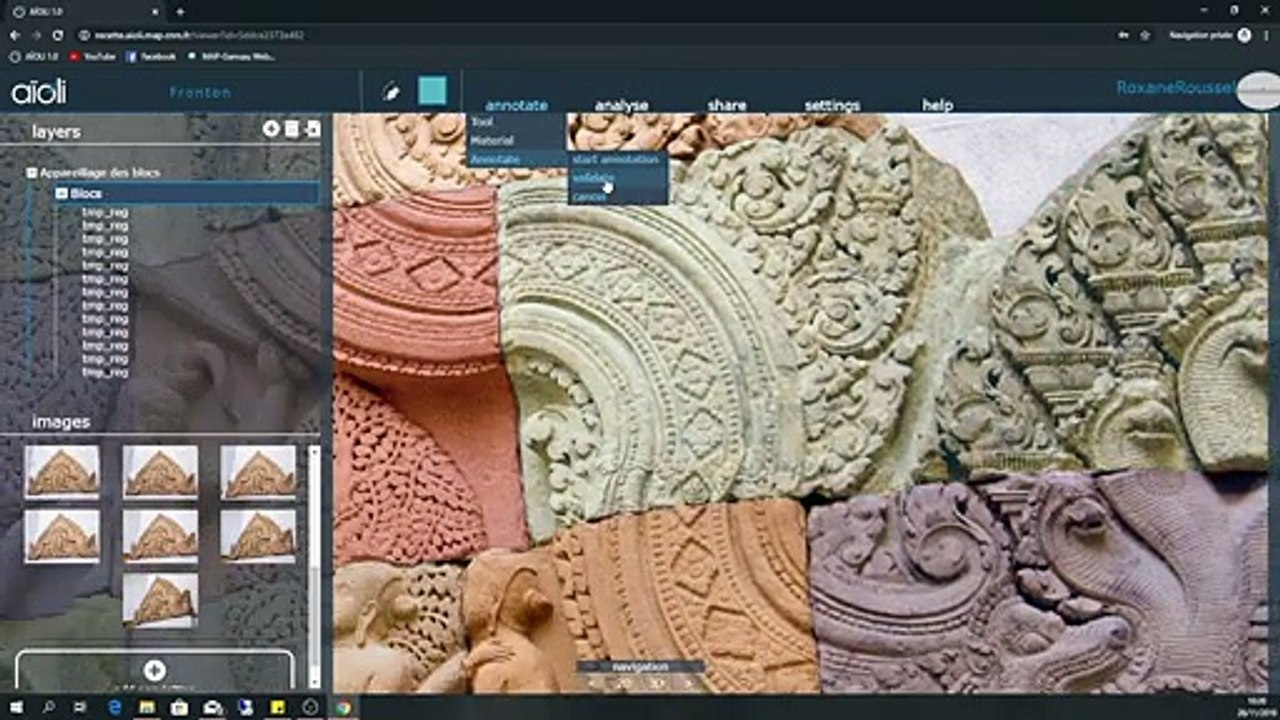Open the analyse menu
Image resolution: width=1280 pixels, height=720 pixels.
622,105
